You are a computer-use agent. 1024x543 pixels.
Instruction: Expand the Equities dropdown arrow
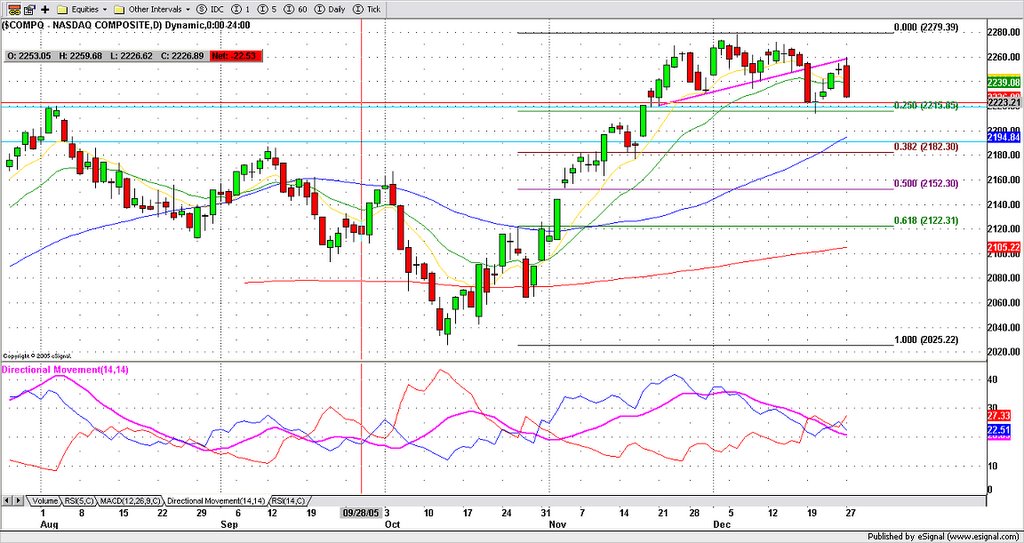point(104,10)
